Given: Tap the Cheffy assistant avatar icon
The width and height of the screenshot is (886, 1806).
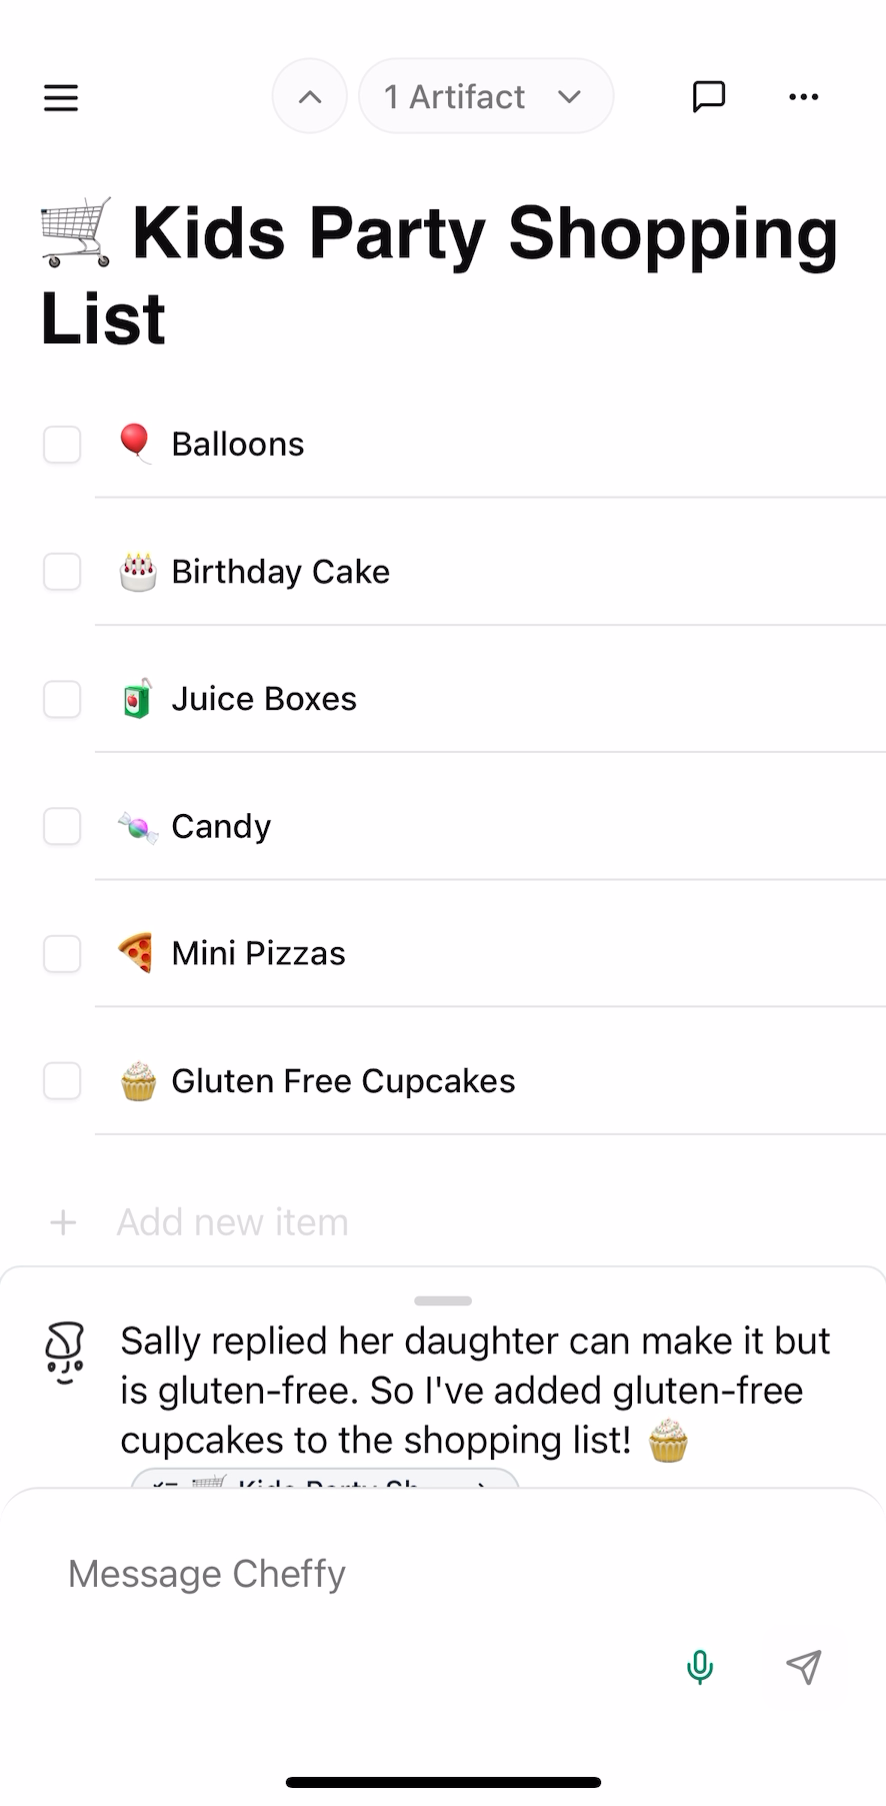Looking at the screenshot, I should click(65, 1353).
